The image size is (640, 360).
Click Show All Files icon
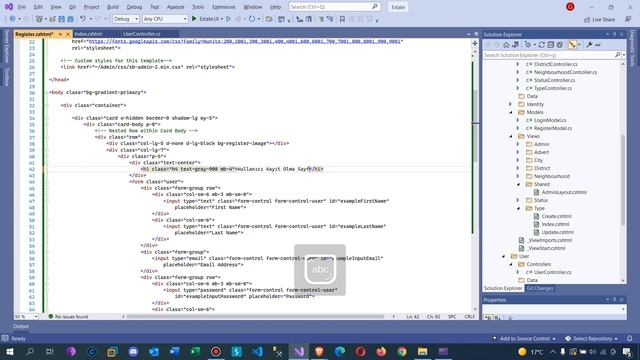[560, 45]
